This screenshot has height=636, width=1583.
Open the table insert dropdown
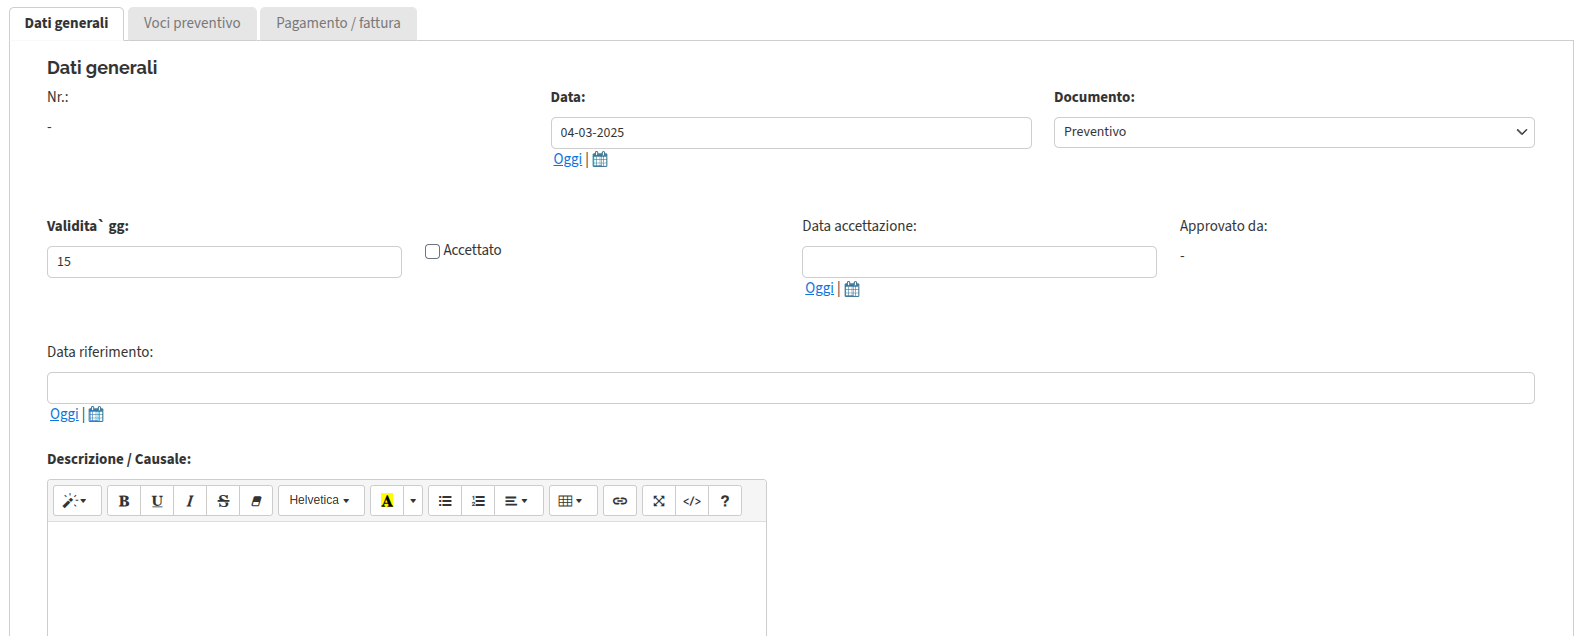pos(573,501)
